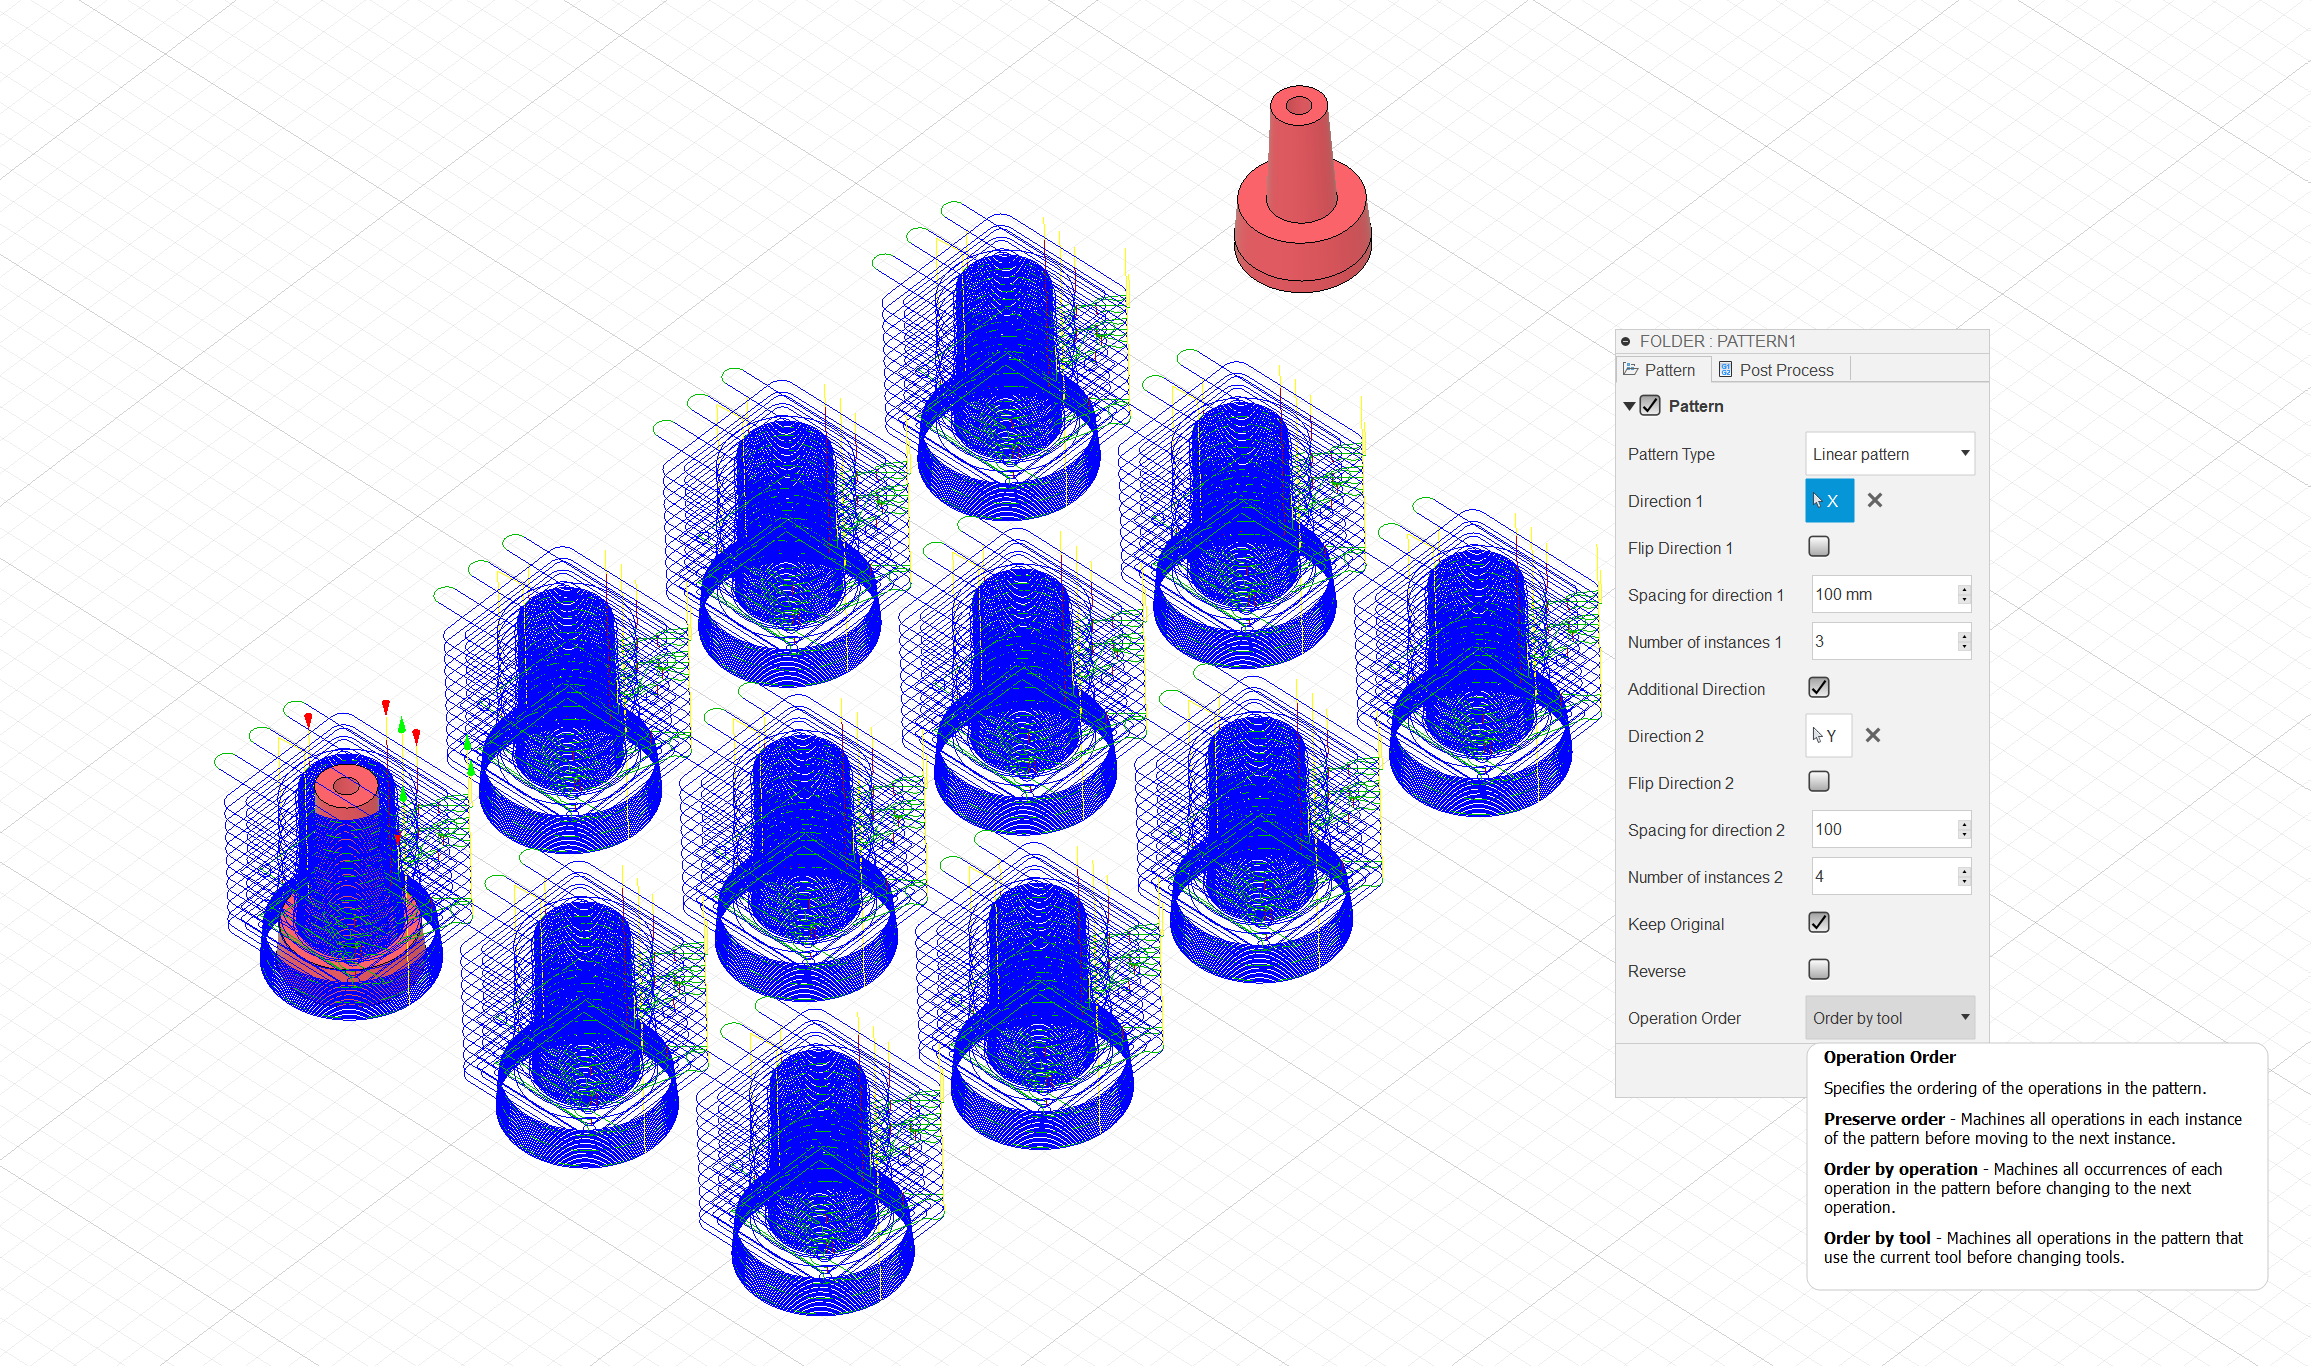Uncheck the Additional Direction checkbox
This screenshot has height=1366, width=2311.
click(1819, 688)
